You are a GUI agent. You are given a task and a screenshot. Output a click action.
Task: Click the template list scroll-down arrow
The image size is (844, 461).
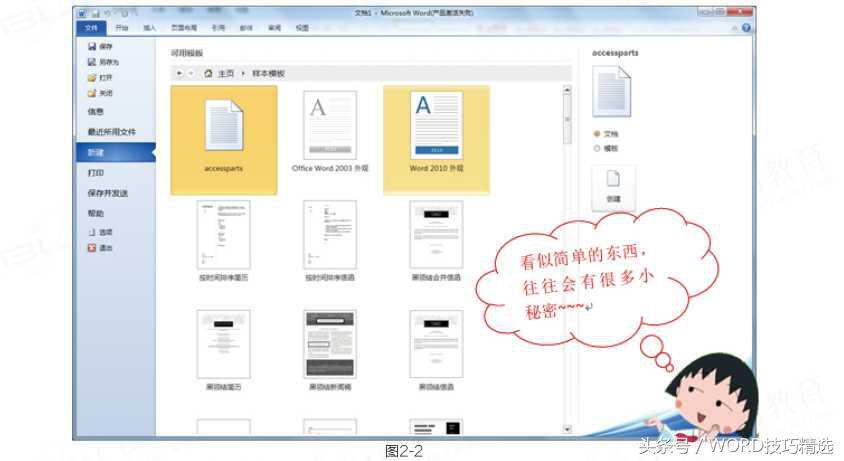[x=567, y=429]
